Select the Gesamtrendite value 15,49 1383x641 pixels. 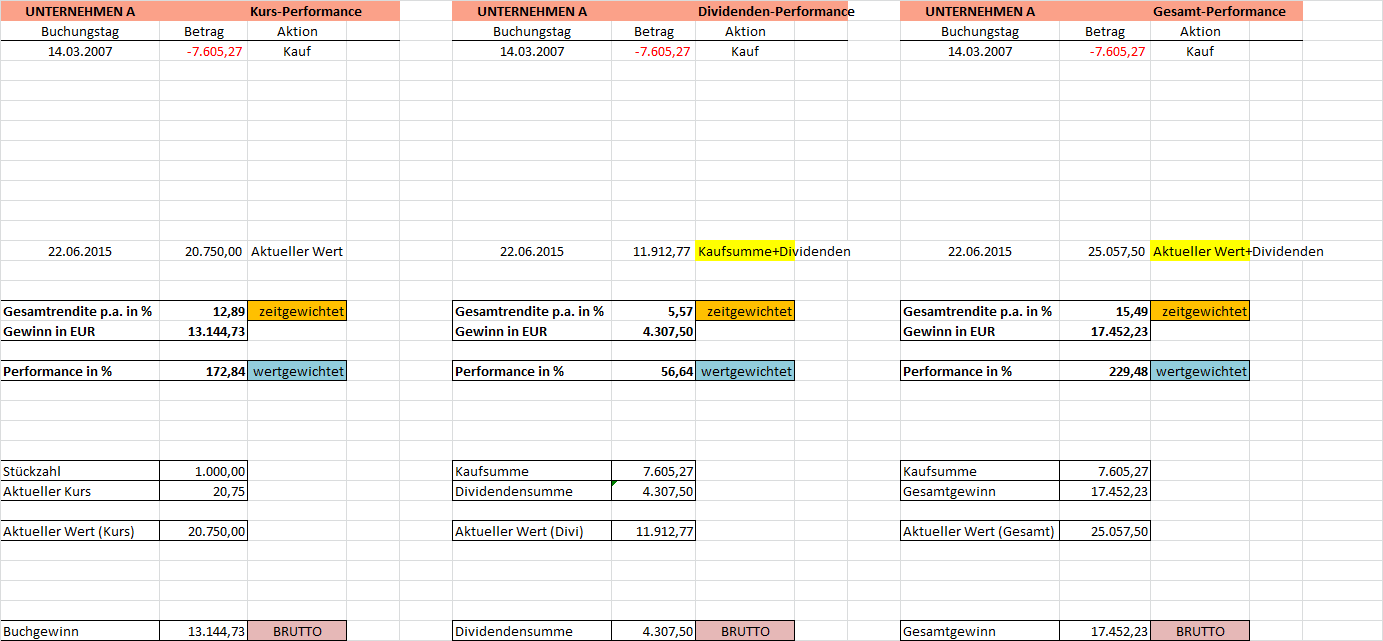point(1105,311)
